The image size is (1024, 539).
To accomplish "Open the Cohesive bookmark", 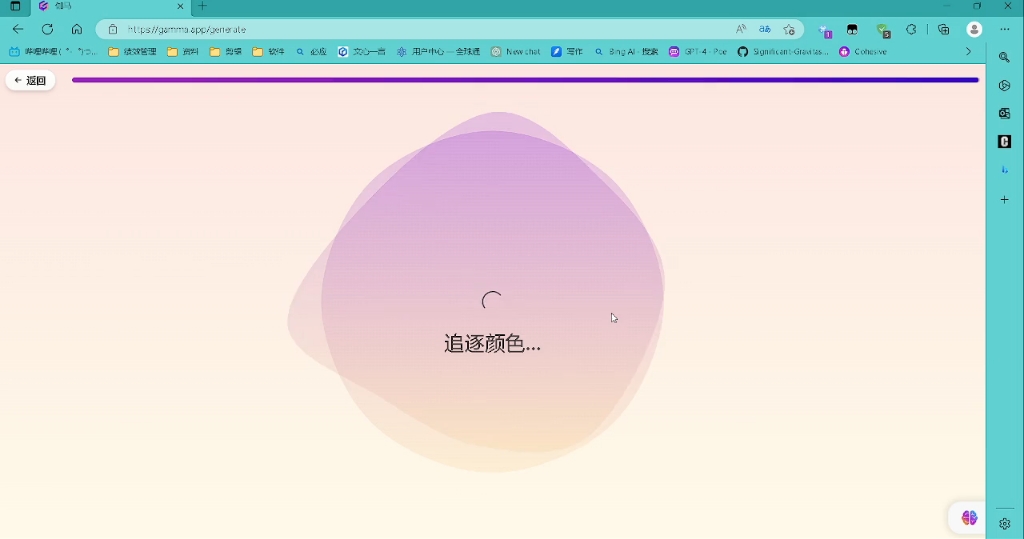I will [863, 52].
